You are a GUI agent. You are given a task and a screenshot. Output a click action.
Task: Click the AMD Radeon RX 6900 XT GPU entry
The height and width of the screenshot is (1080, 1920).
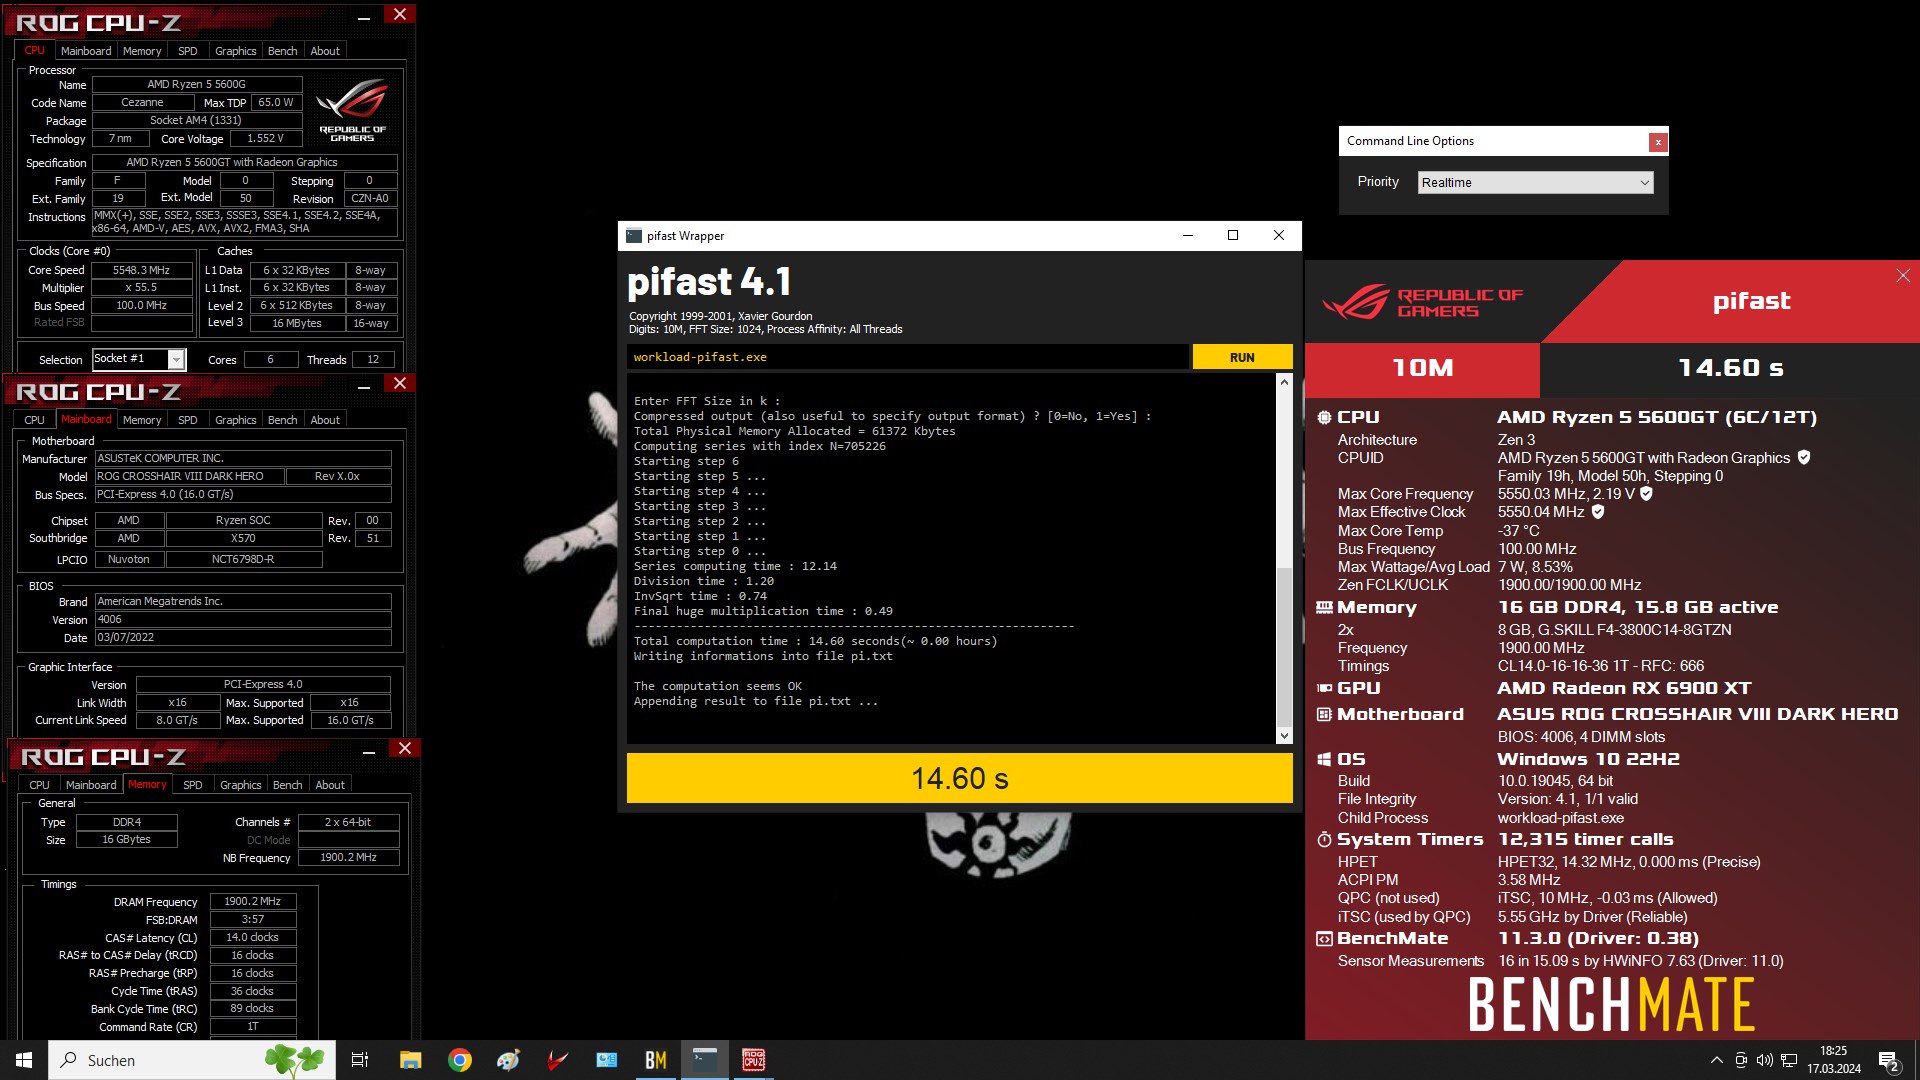(1624, 688)
